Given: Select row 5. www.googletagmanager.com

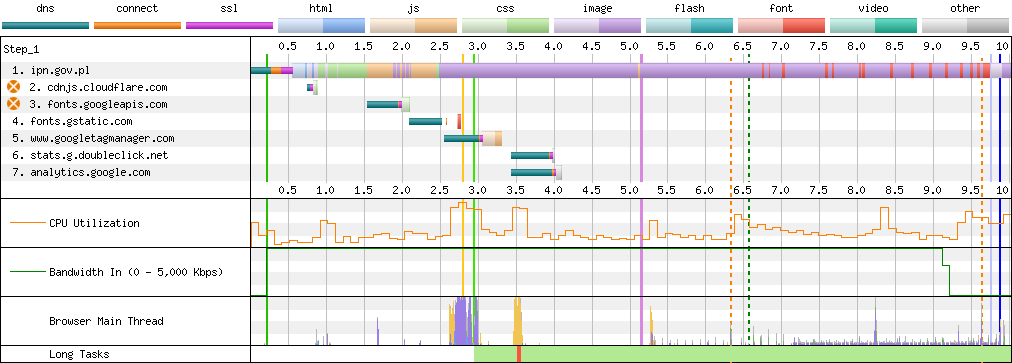Looking at the screenshot, I should (125, 138).
